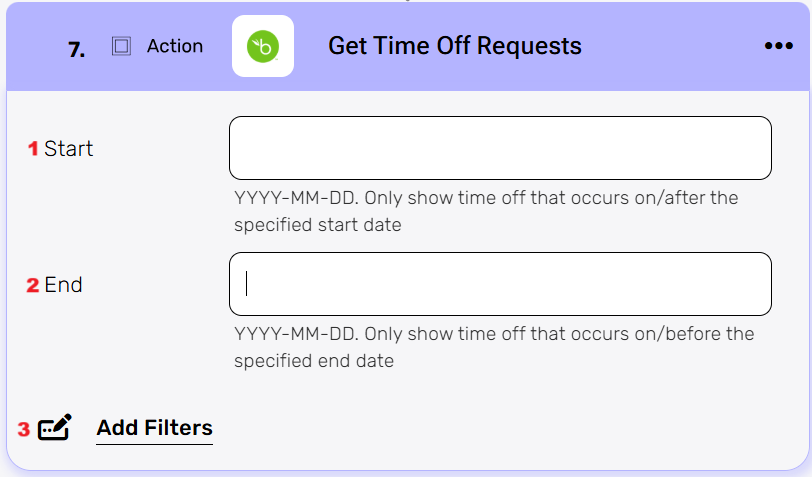Open the Add Filters link
The width and height of the screenshot is (812, 477).
[x=154, y=428]
